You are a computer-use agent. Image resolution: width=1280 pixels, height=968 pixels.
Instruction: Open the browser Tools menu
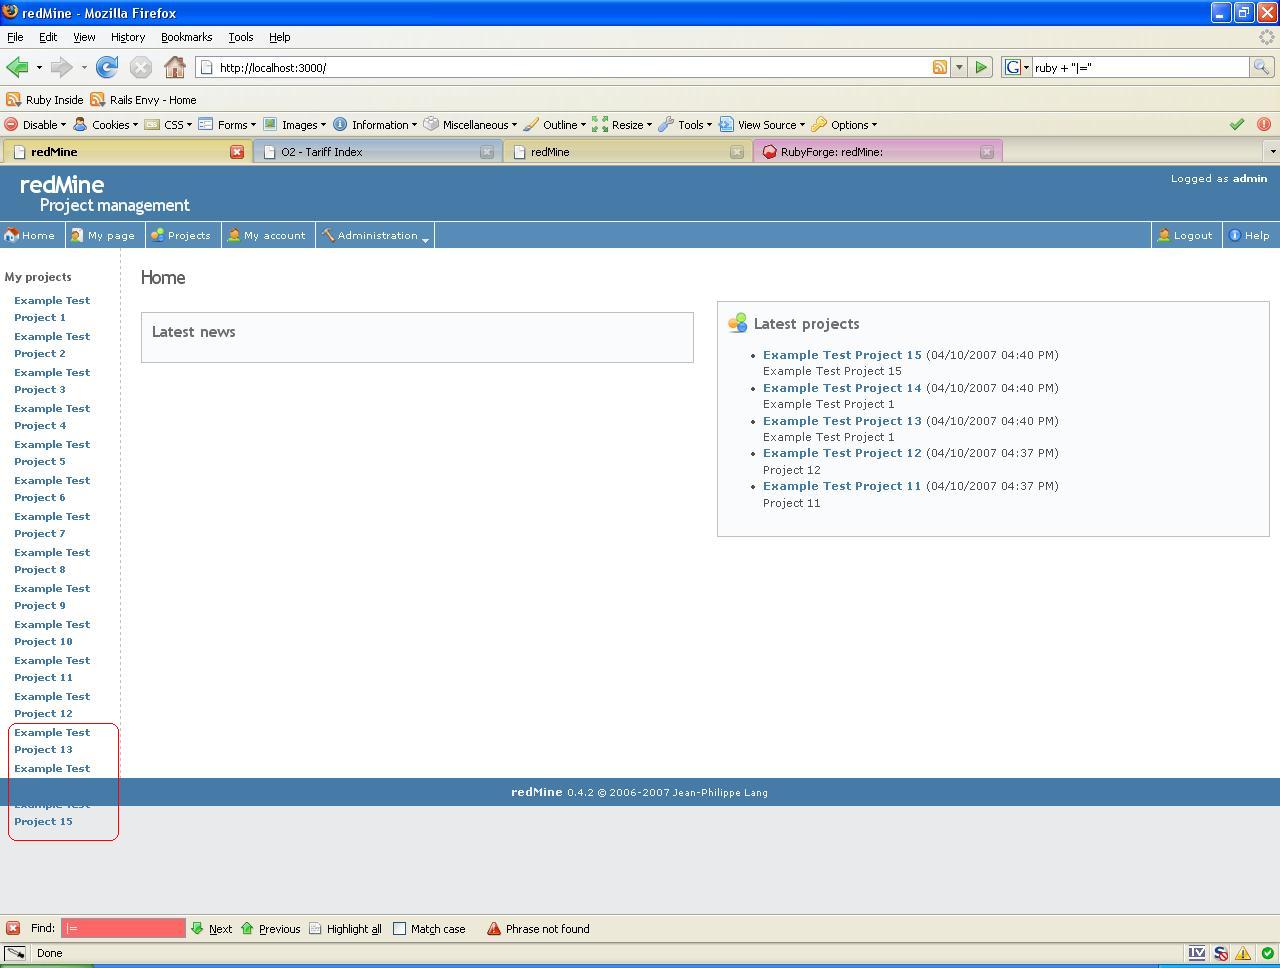tap(241, 37)
